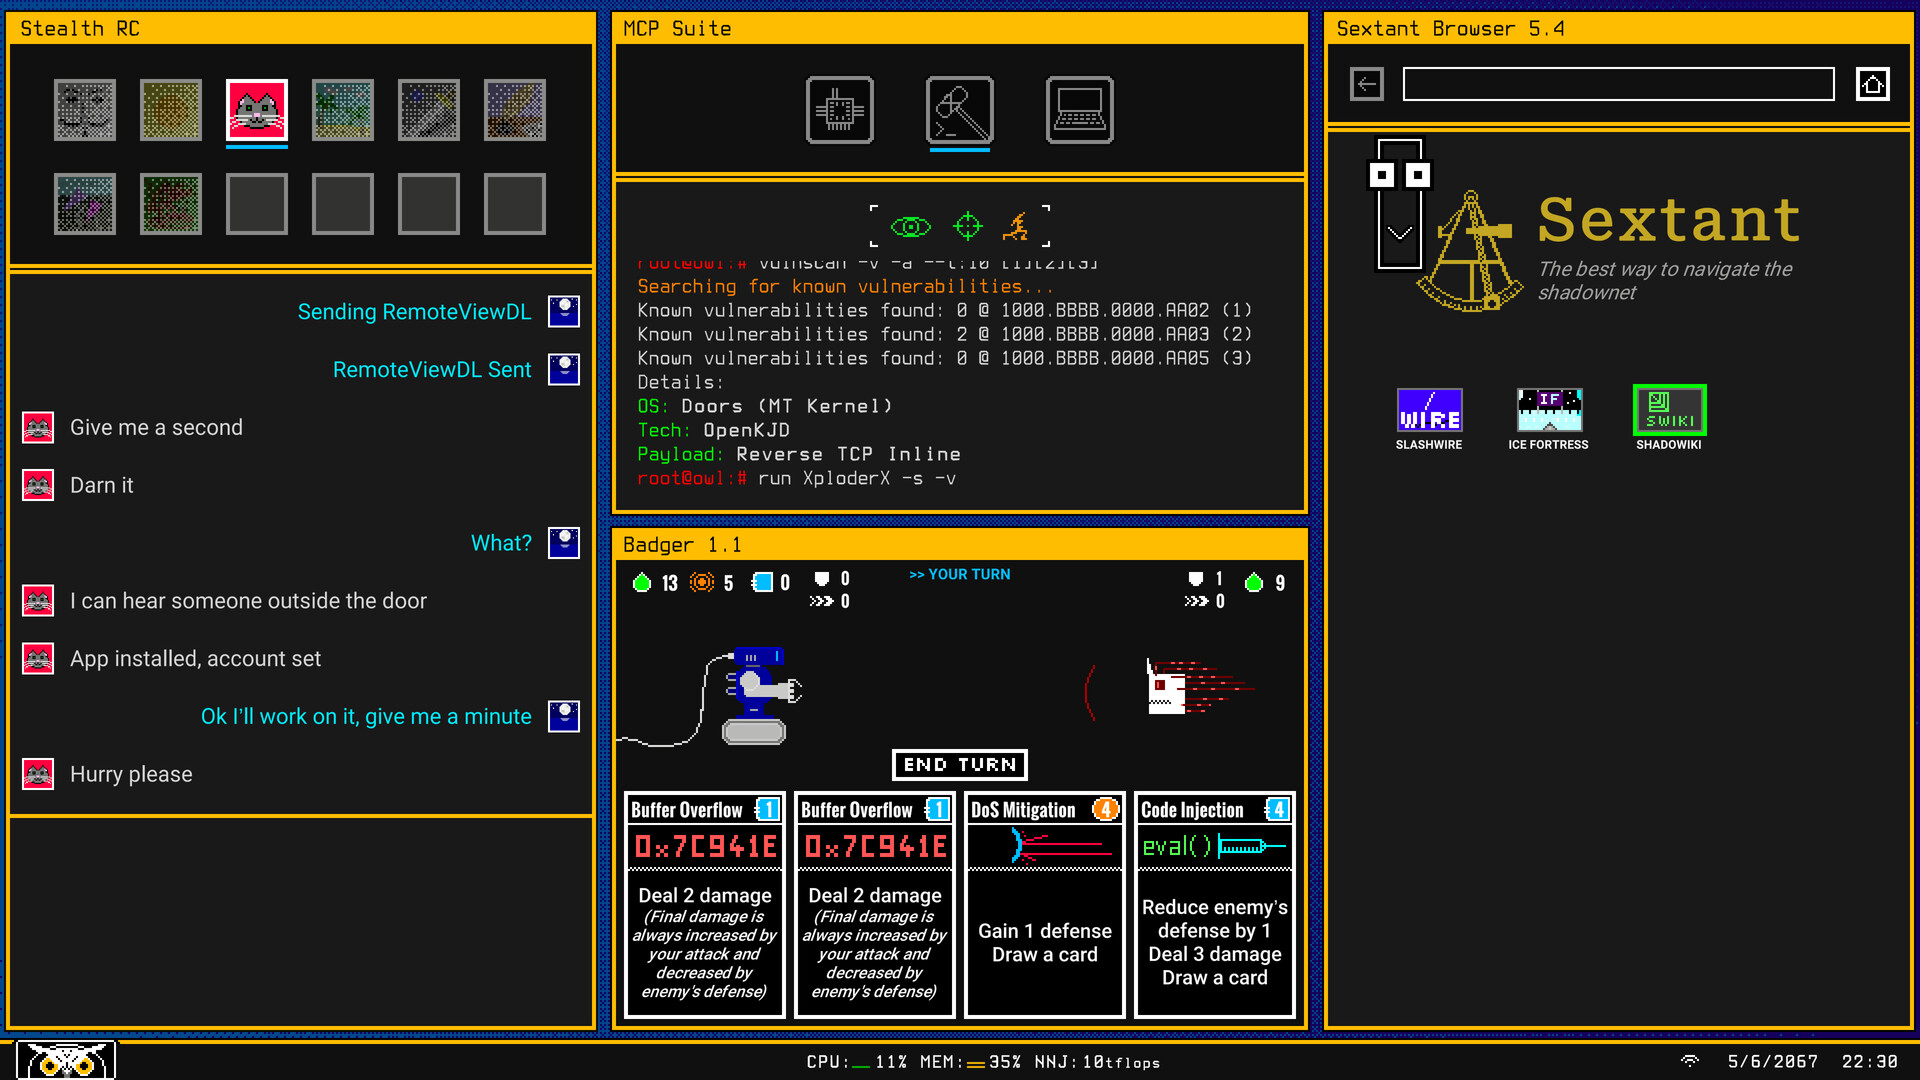
Task: Click the home icon in Sextant Browser
Action: 1872,84
